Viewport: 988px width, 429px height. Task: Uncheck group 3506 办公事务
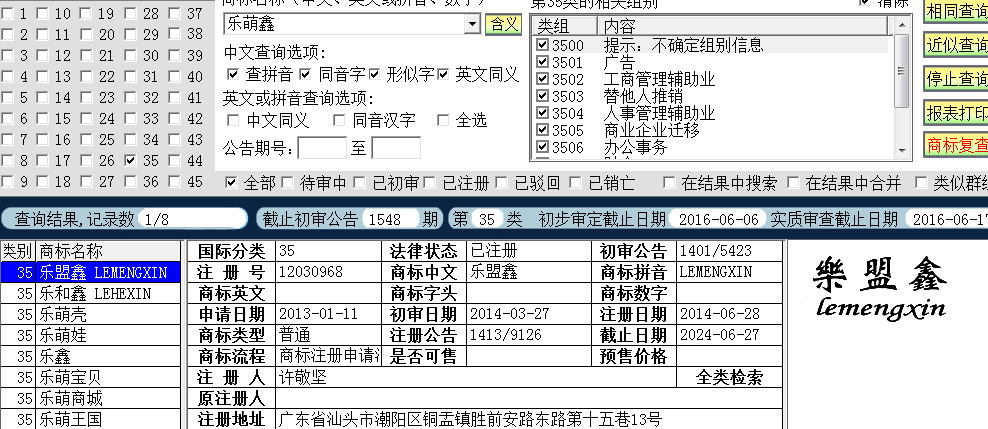point(543,147)
